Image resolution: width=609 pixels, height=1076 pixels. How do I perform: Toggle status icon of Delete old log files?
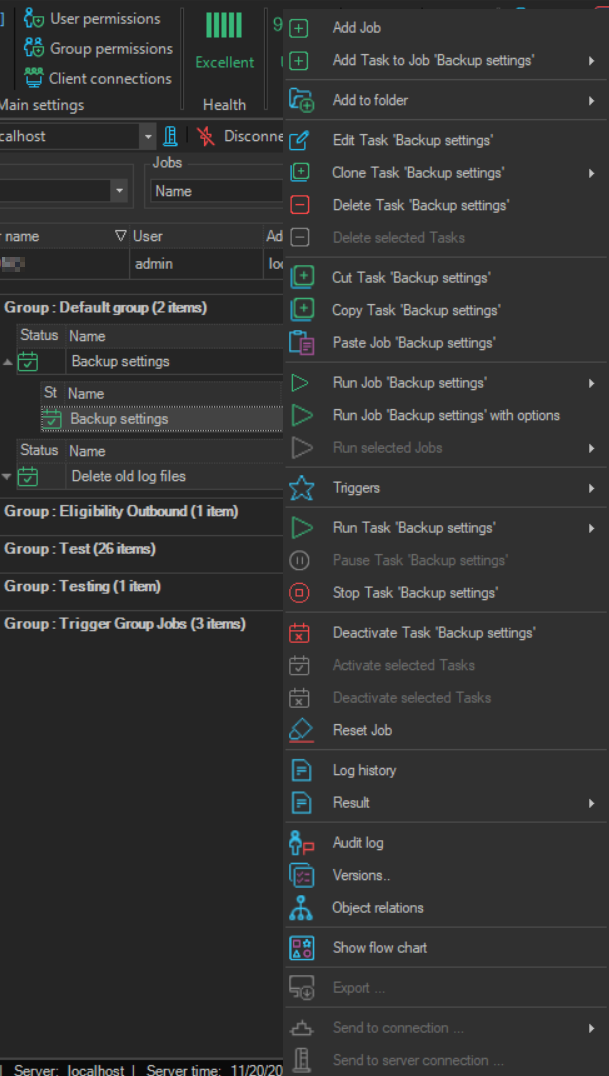coord(28,477)
